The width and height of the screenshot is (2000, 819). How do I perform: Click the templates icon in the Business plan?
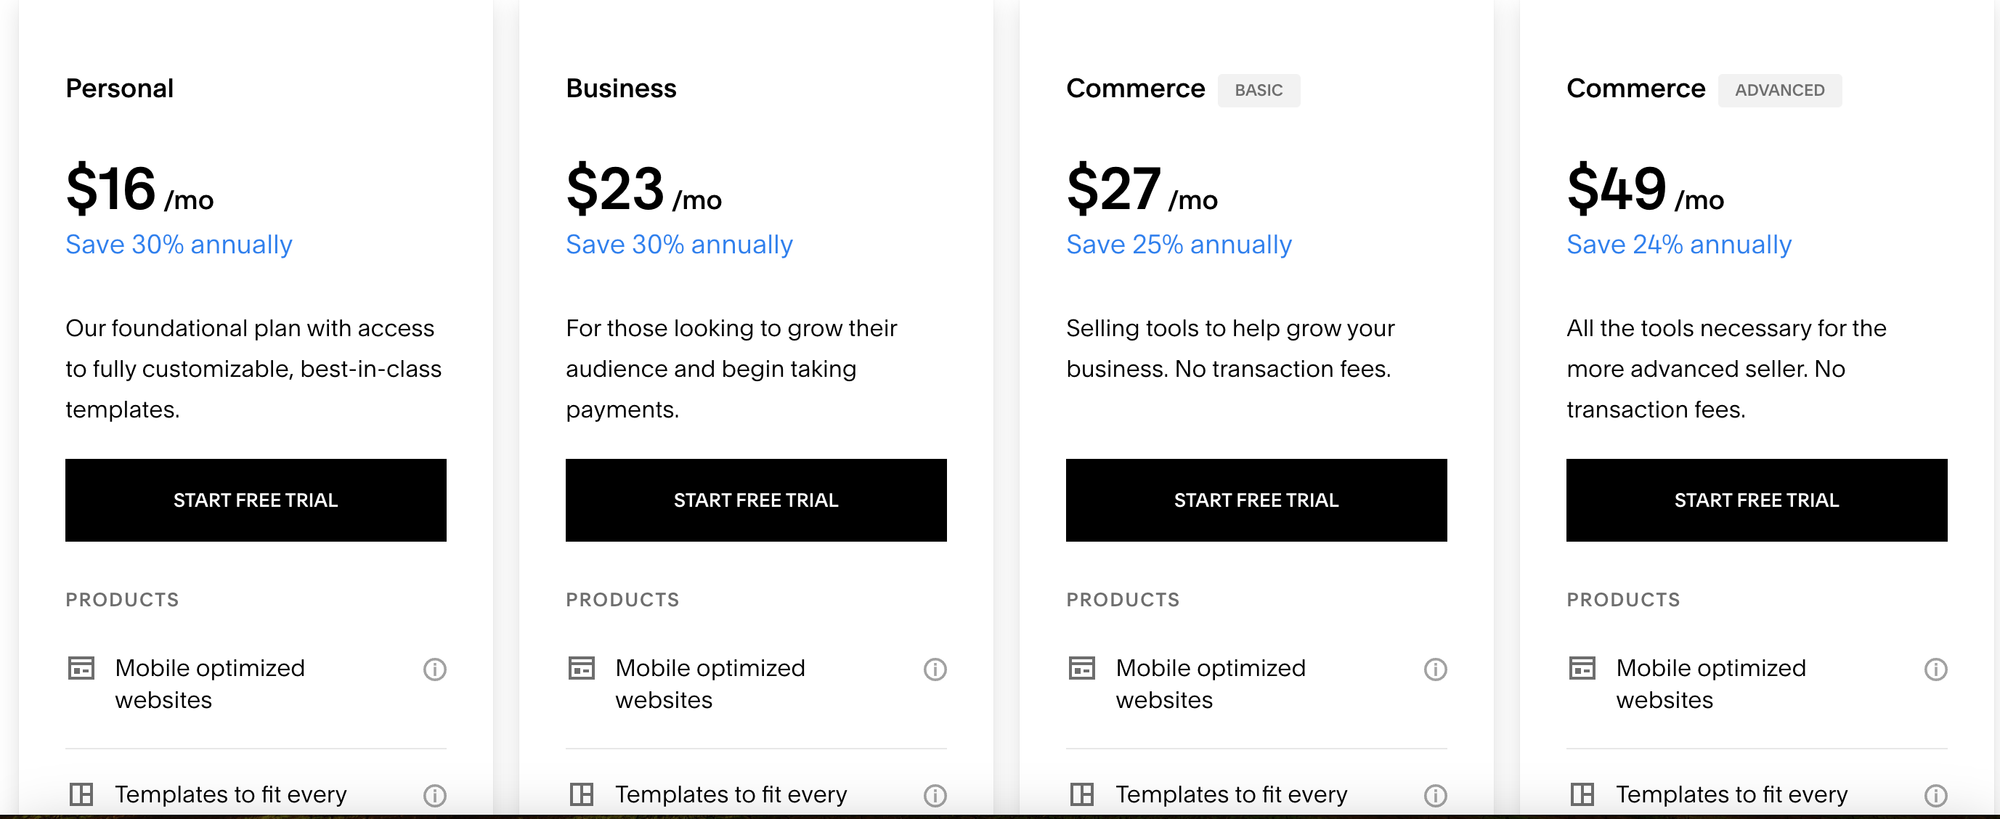point(582,794)
